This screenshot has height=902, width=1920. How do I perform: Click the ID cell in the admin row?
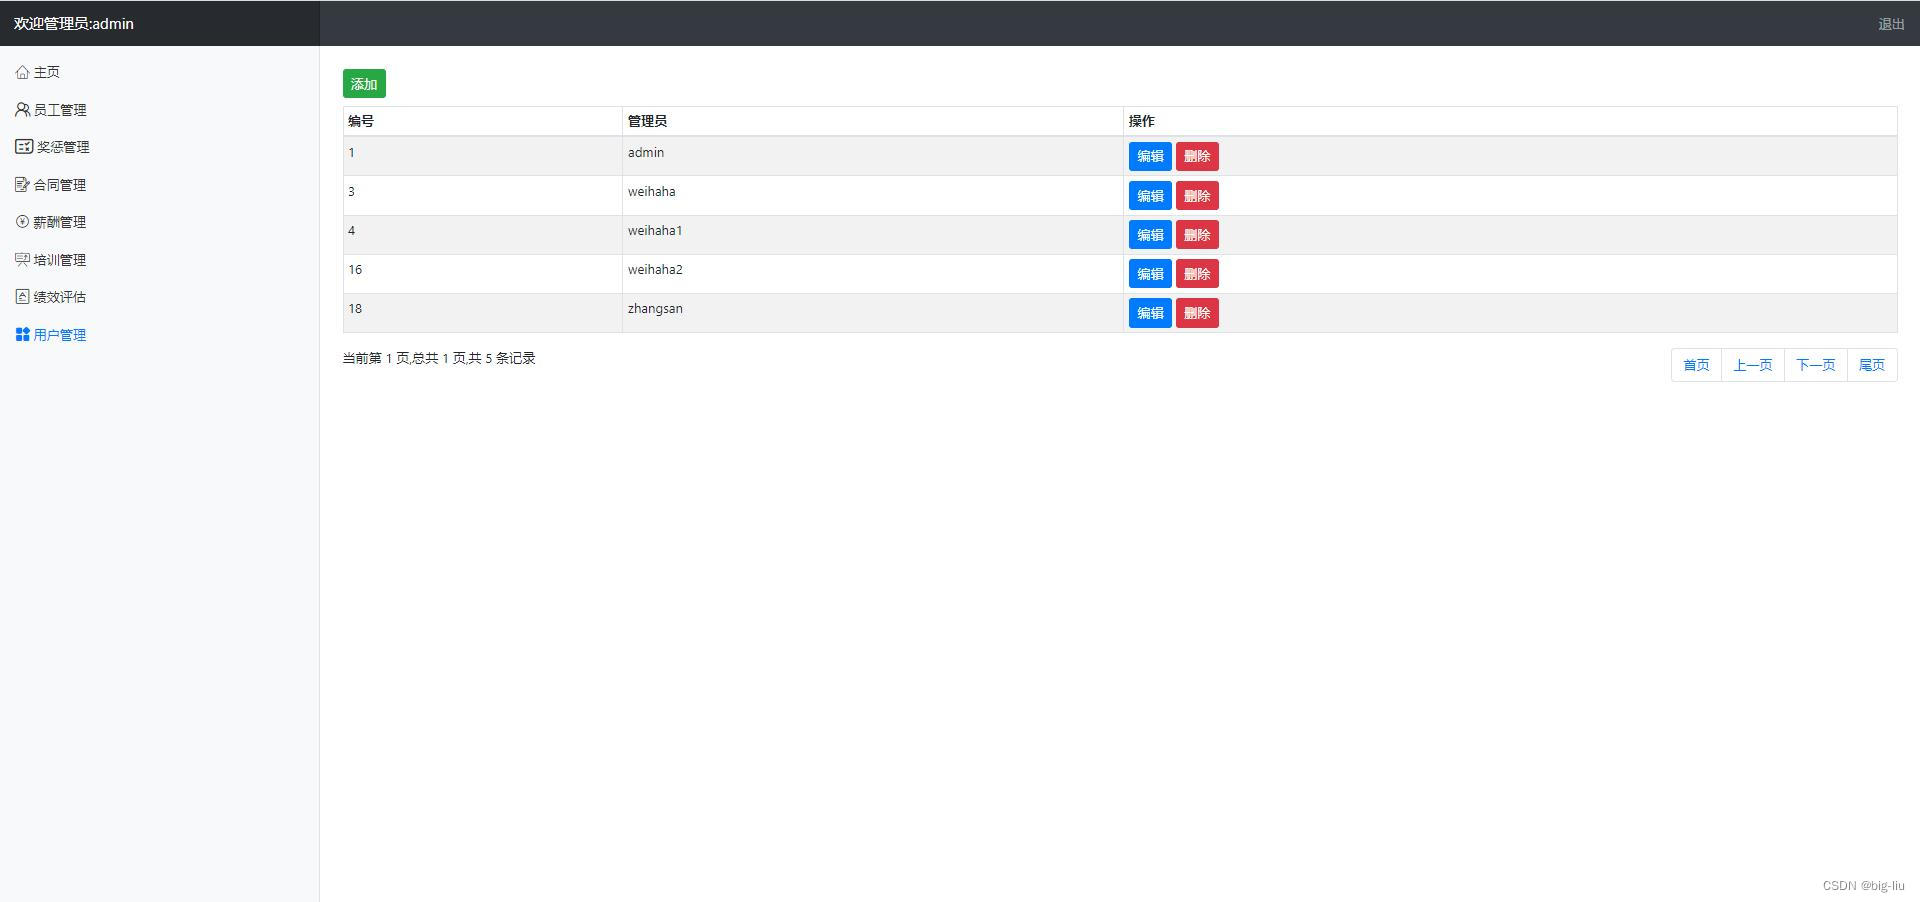[483, 156]
